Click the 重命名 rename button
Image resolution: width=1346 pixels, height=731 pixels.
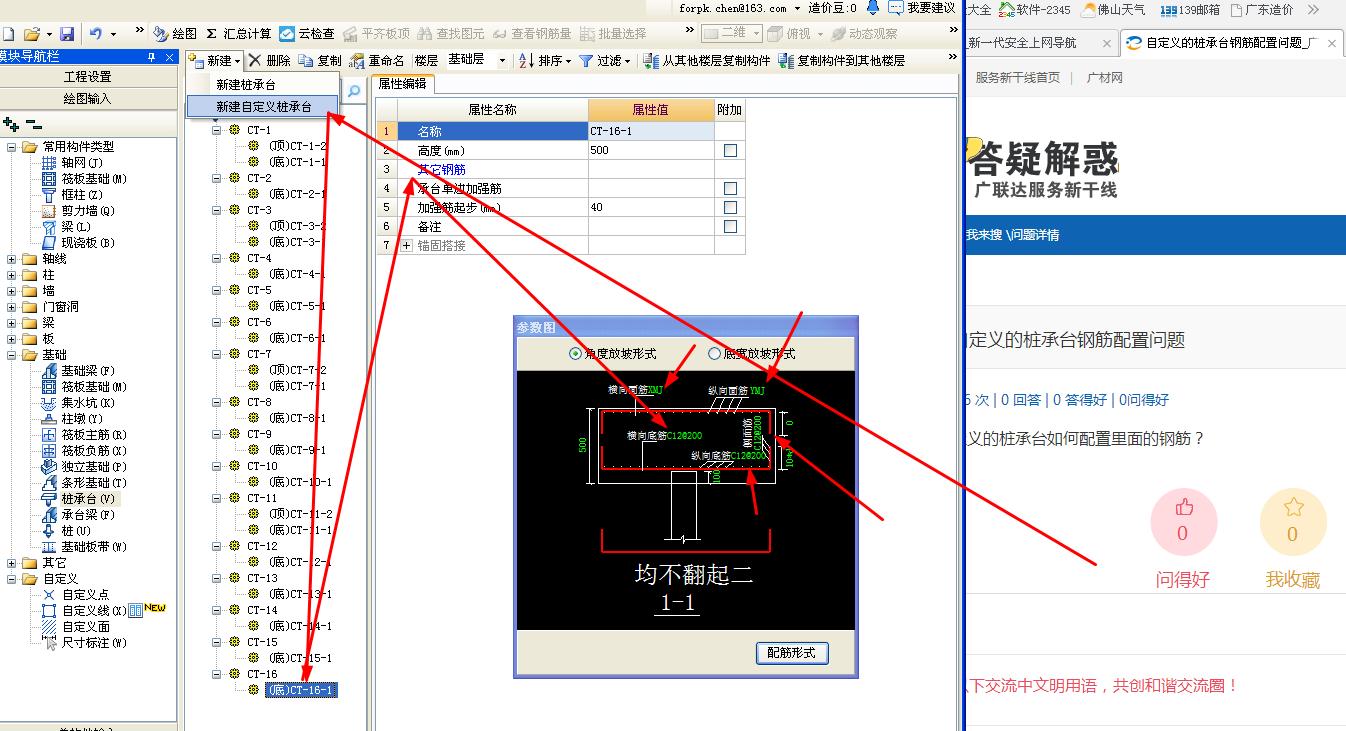coord(377,61)
